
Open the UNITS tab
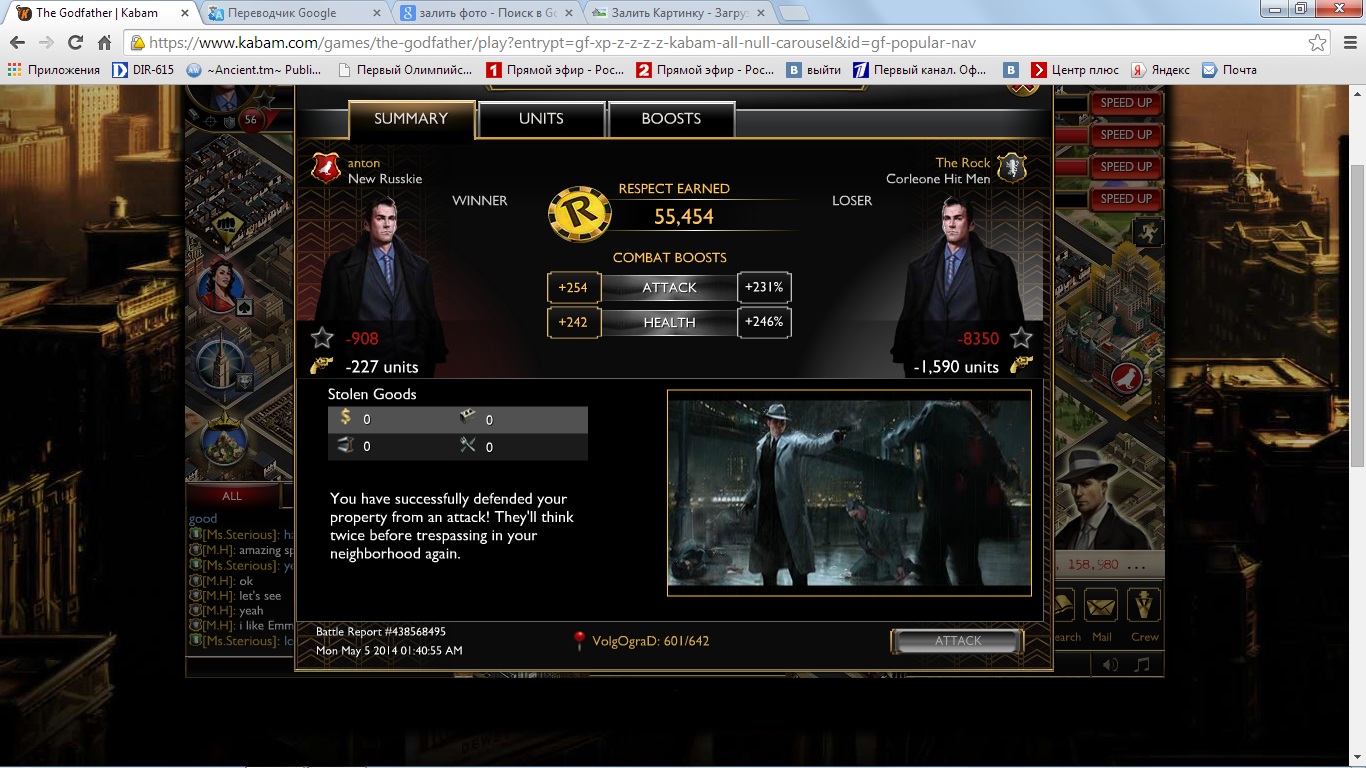click(x=541, y=119)
